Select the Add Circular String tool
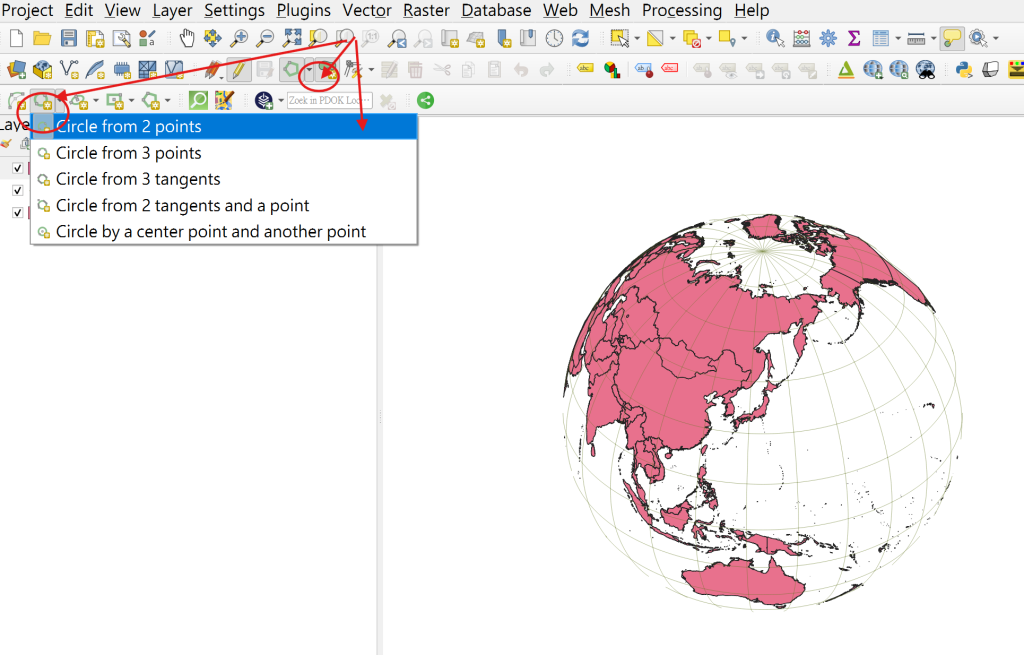Image resolution: width=1024 pixels, height=655 pixels. pos(16,101)
